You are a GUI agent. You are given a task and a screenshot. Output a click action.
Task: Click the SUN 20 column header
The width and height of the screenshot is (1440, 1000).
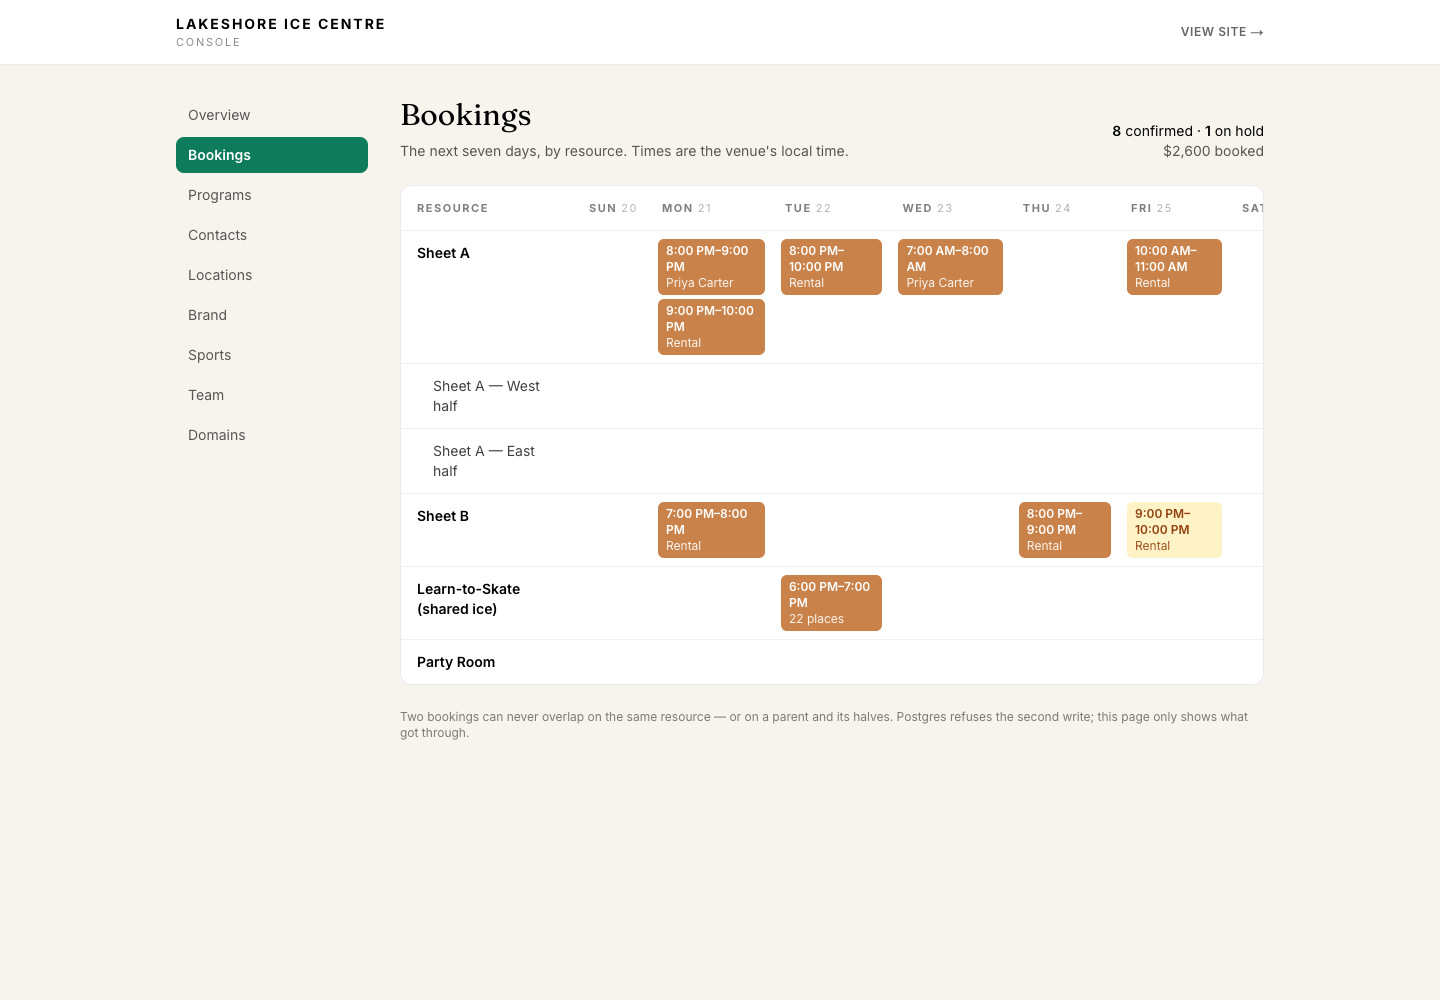613,208
